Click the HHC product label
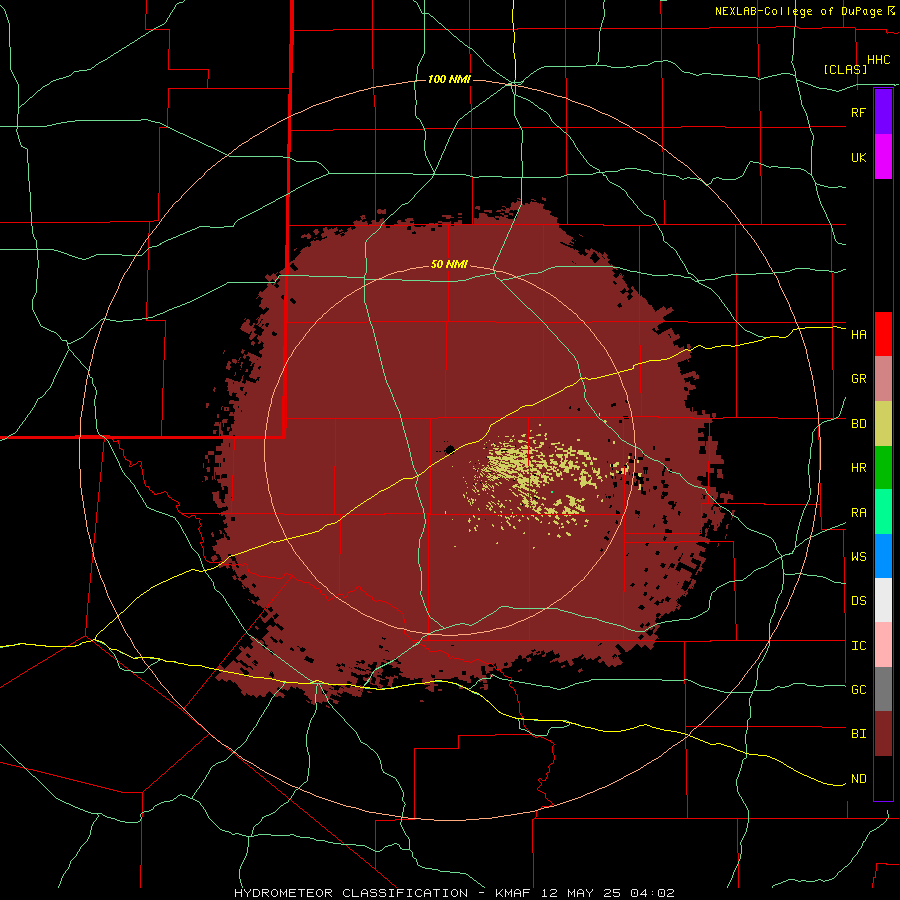 point(878,60)
